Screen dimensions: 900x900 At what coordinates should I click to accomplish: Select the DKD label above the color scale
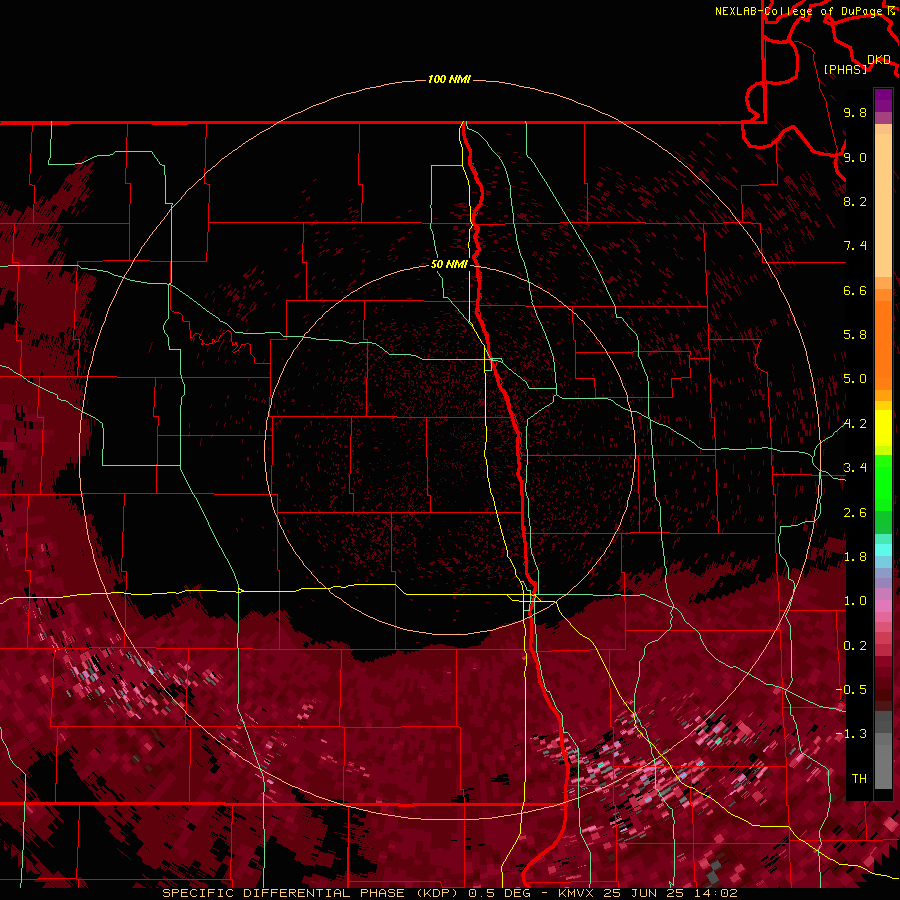click(x=879, y=59)
